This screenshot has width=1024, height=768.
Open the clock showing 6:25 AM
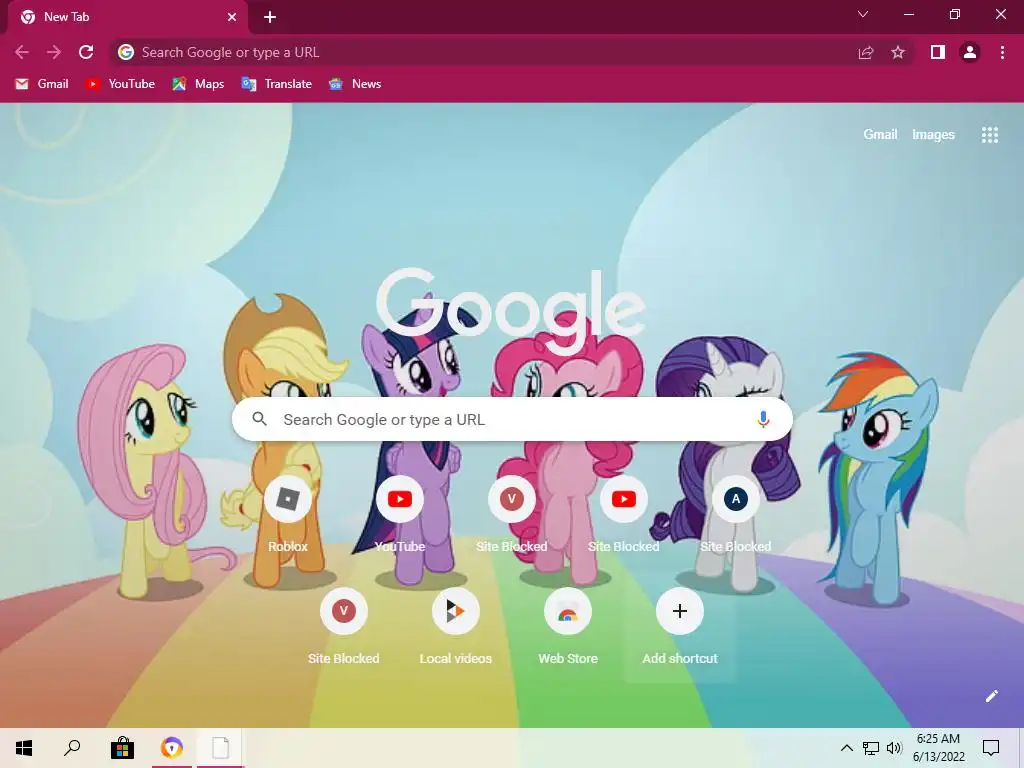(938, 748)
